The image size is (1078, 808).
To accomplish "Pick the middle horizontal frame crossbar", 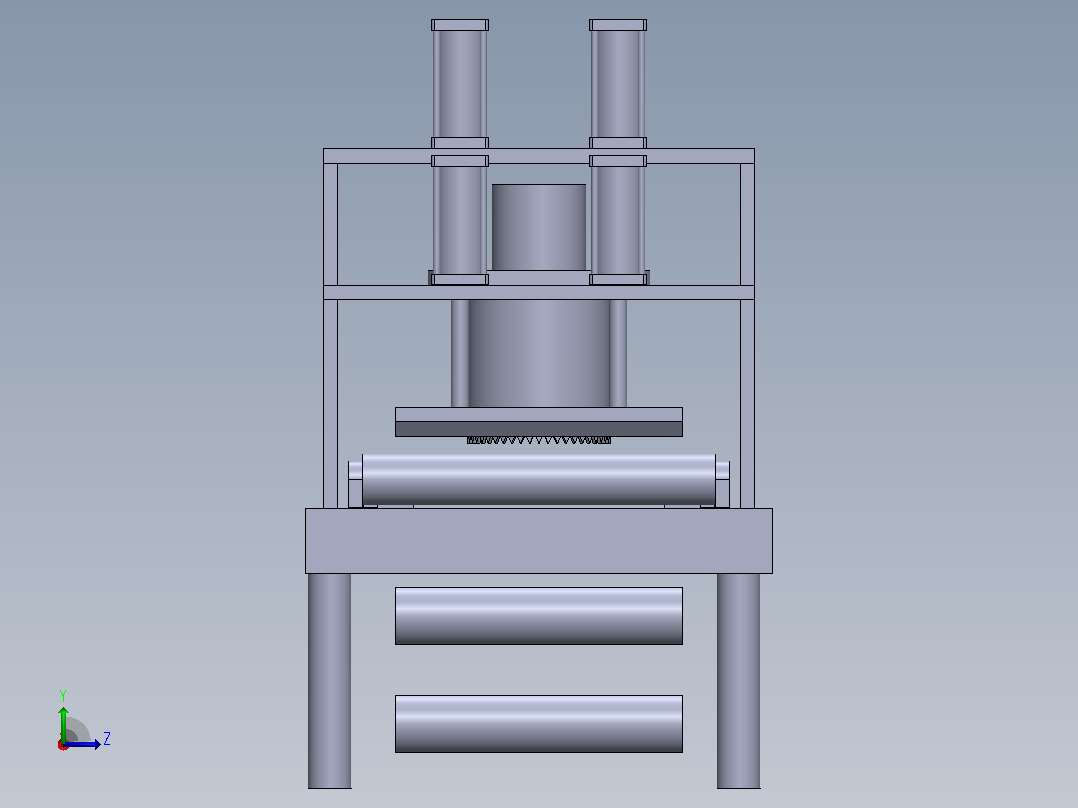I will pos(539,292).
